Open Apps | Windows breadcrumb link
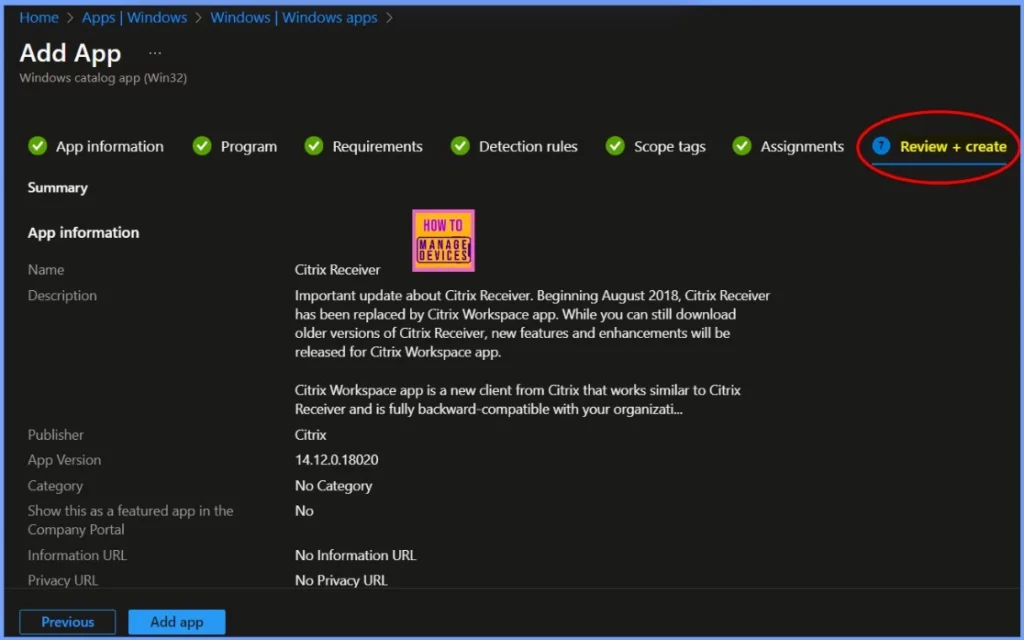The height and width of the screenshot is (640, 1024). [x=135, y=18]
